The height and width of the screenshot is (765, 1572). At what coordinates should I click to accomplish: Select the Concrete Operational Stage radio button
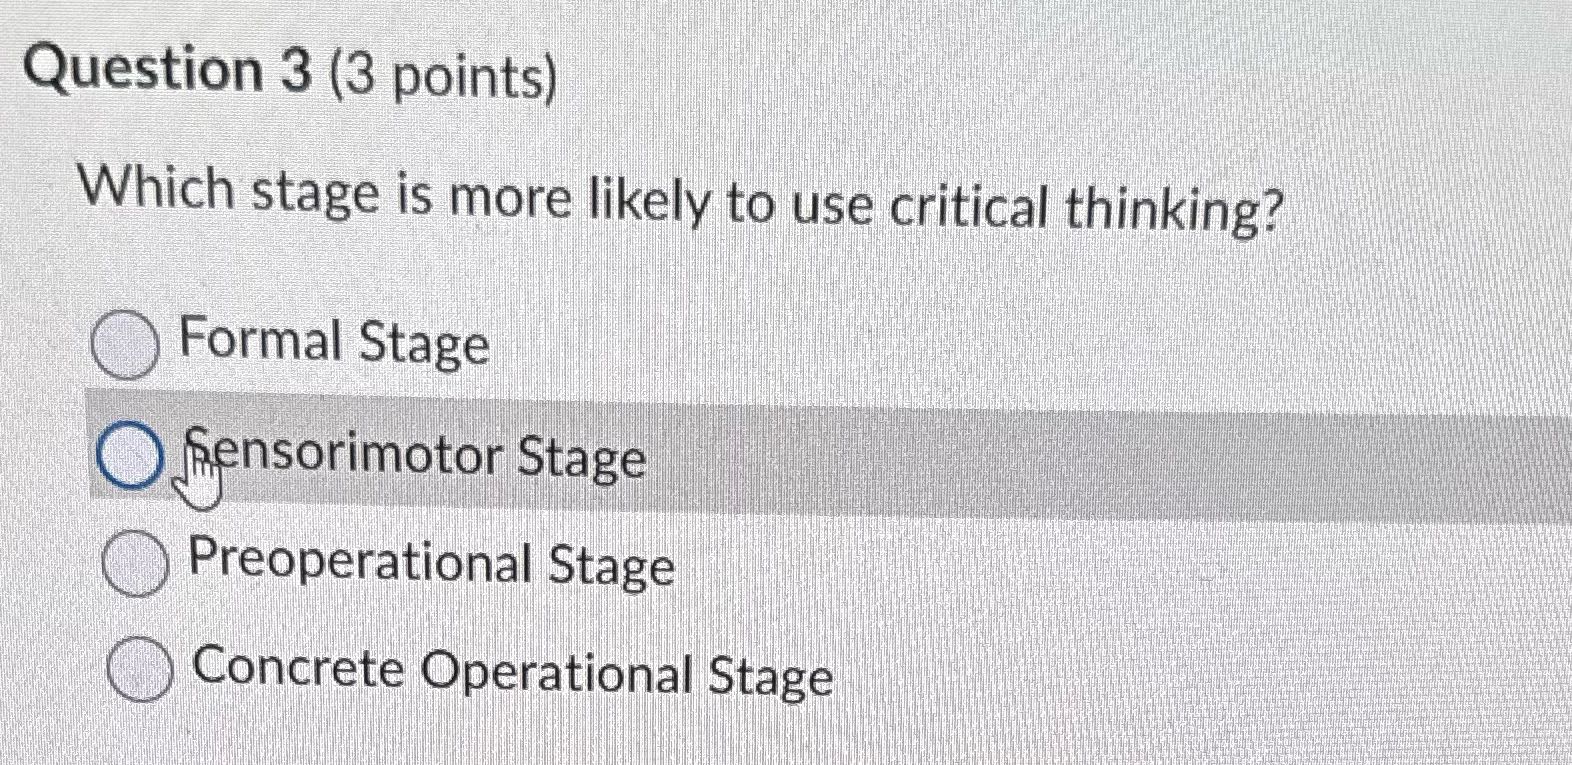point(140,670)
